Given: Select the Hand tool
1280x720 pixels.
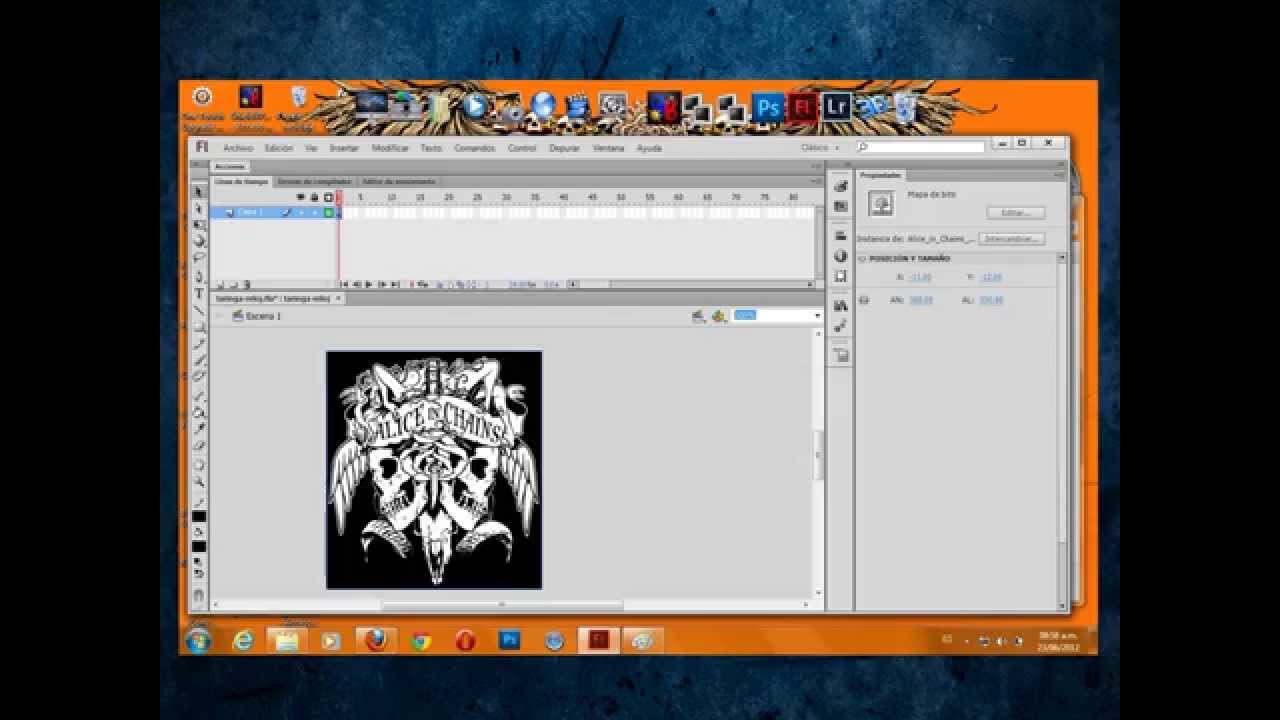Looking at the screenshot, I should [x=199, y=465].
